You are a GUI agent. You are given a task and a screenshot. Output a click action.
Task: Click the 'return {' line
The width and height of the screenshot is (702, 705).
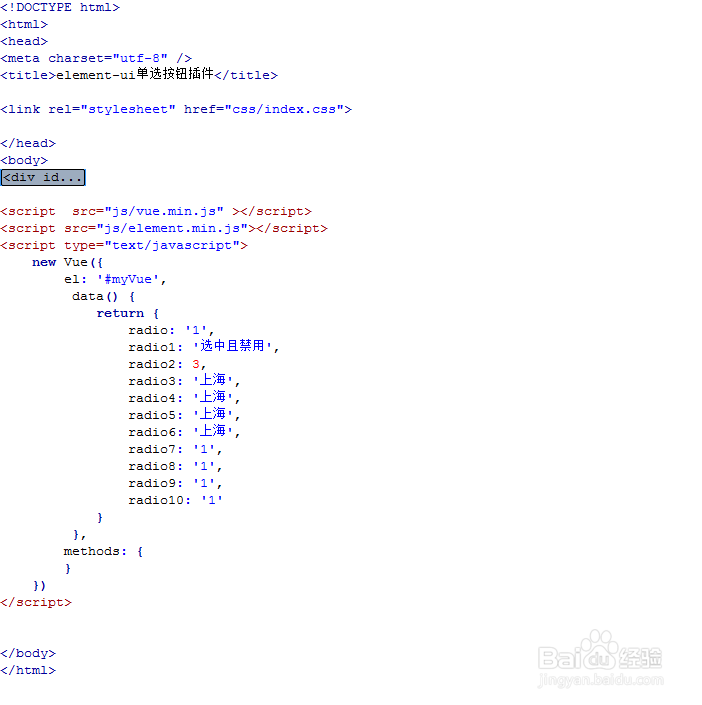(128, 313)
